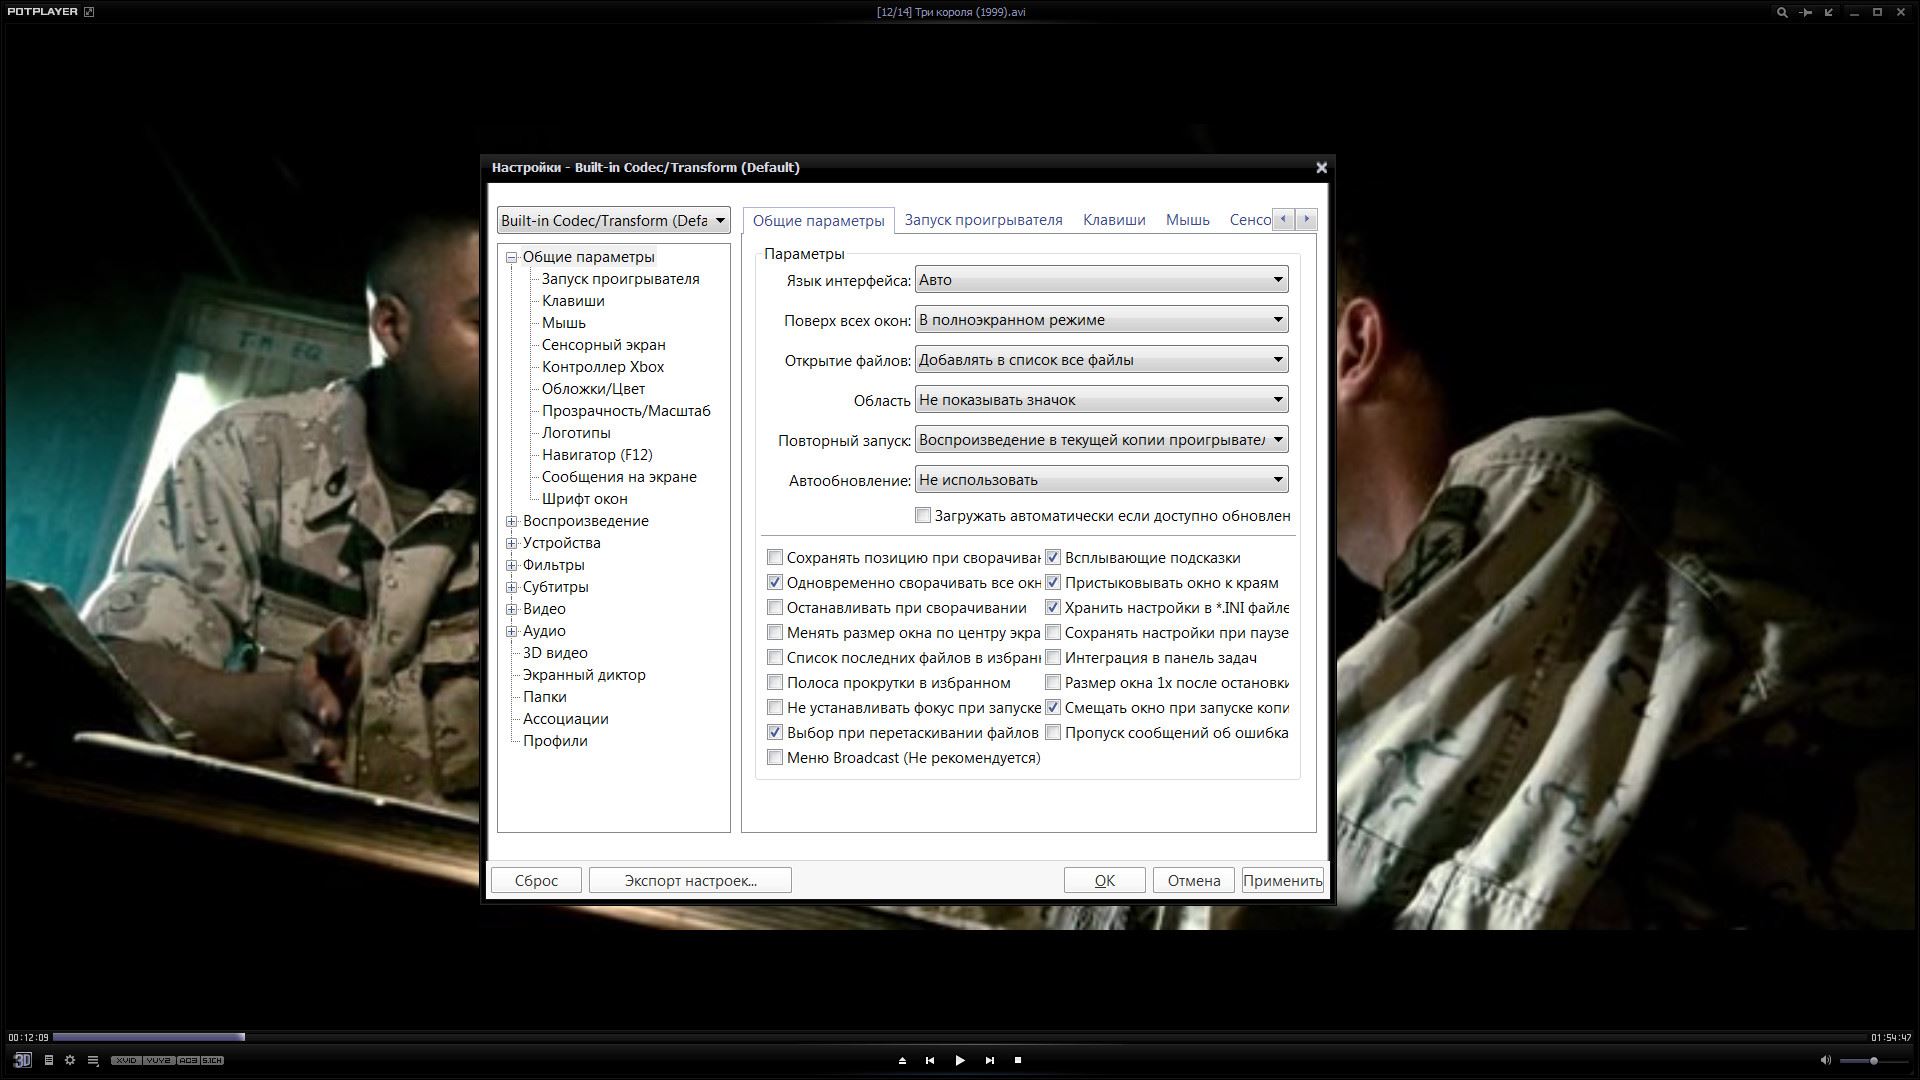Open the 'Язык интерфейса' dropdown
1920x1080 pixels.
[x=1101, y=280]
